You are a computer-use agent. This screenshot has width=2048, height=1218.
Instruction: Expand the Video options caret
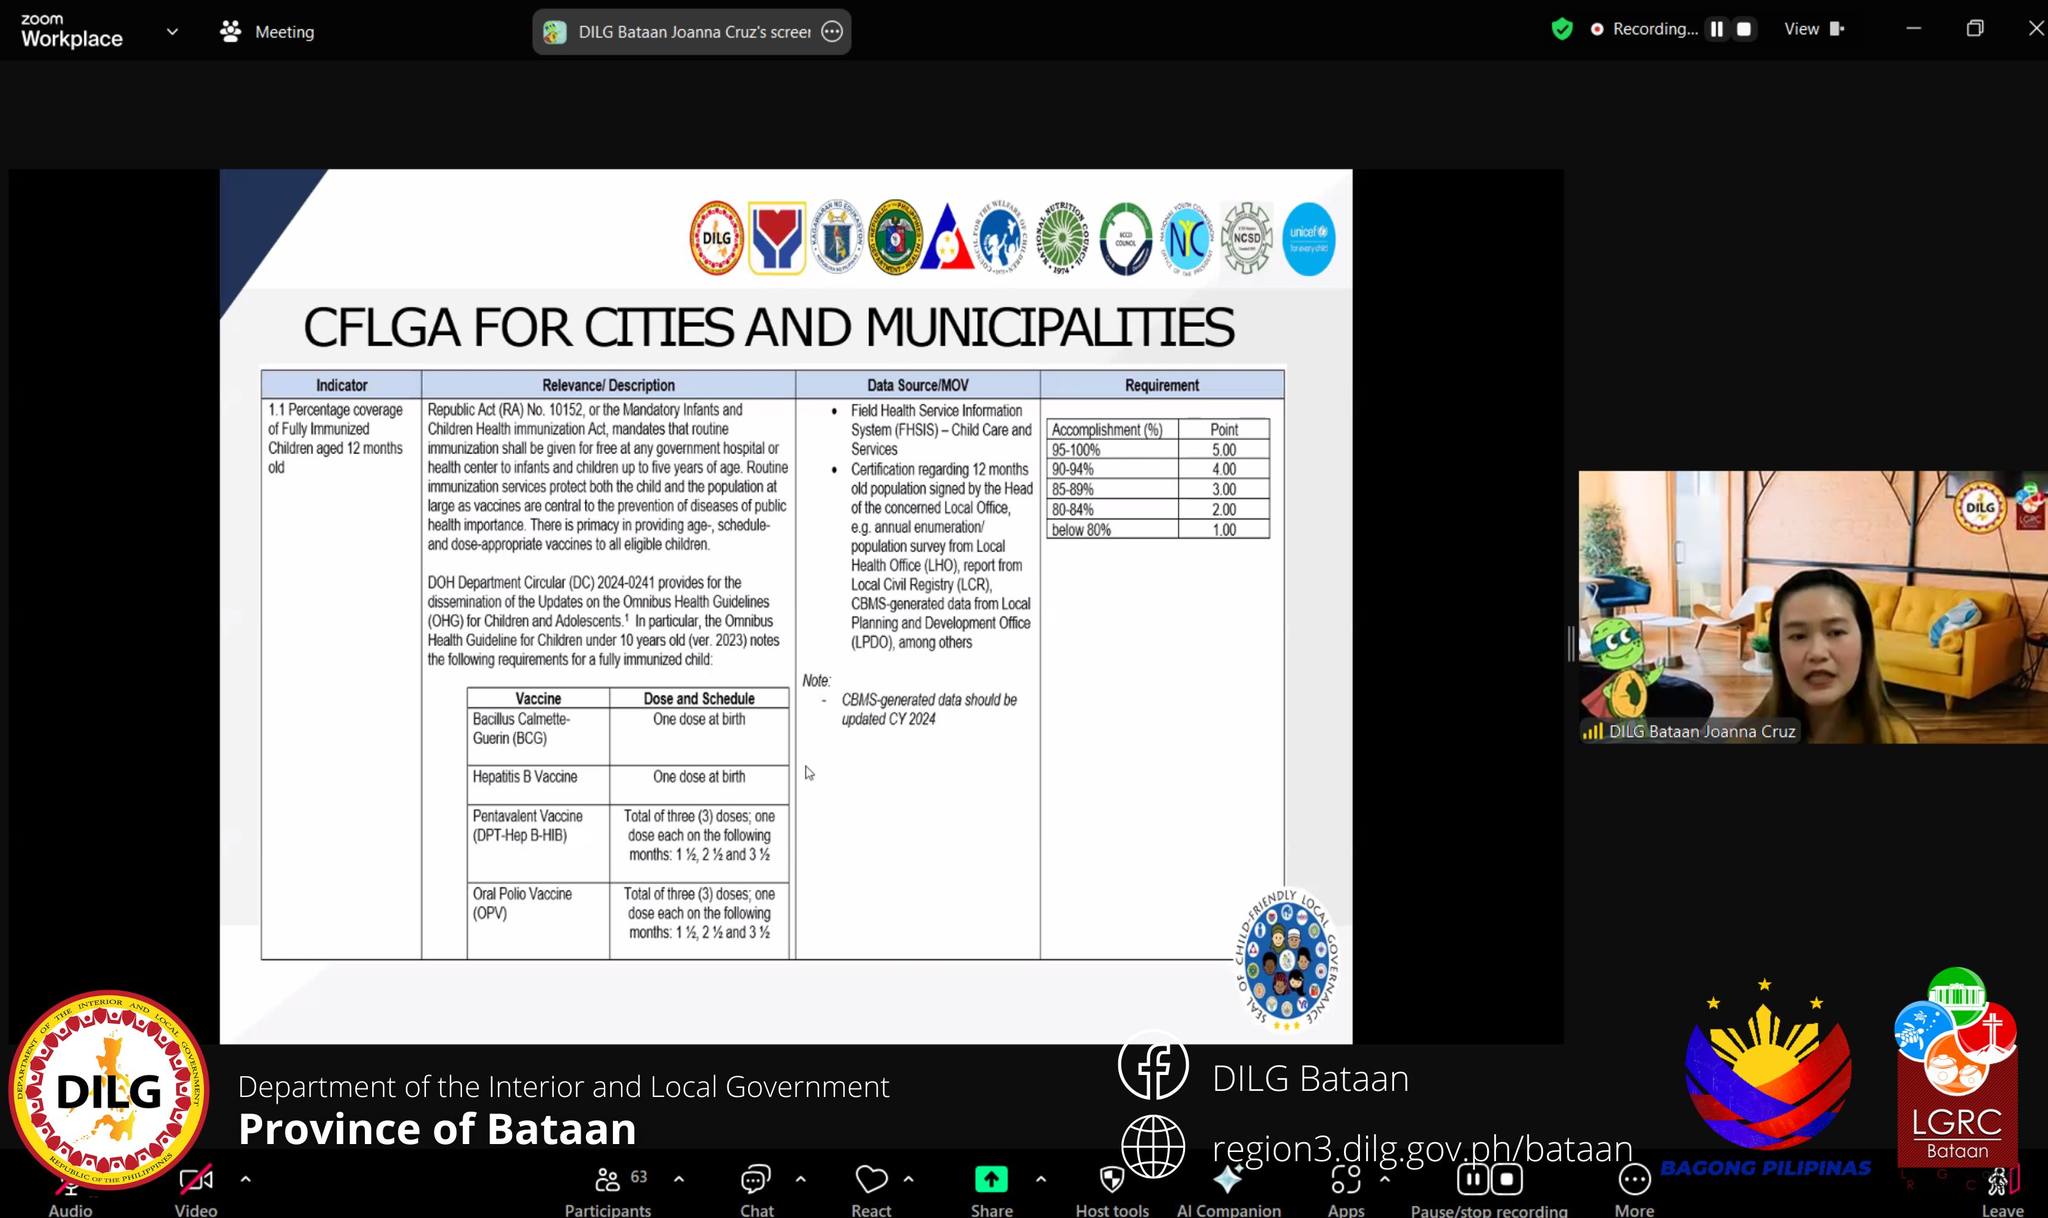pos(246,1179)
